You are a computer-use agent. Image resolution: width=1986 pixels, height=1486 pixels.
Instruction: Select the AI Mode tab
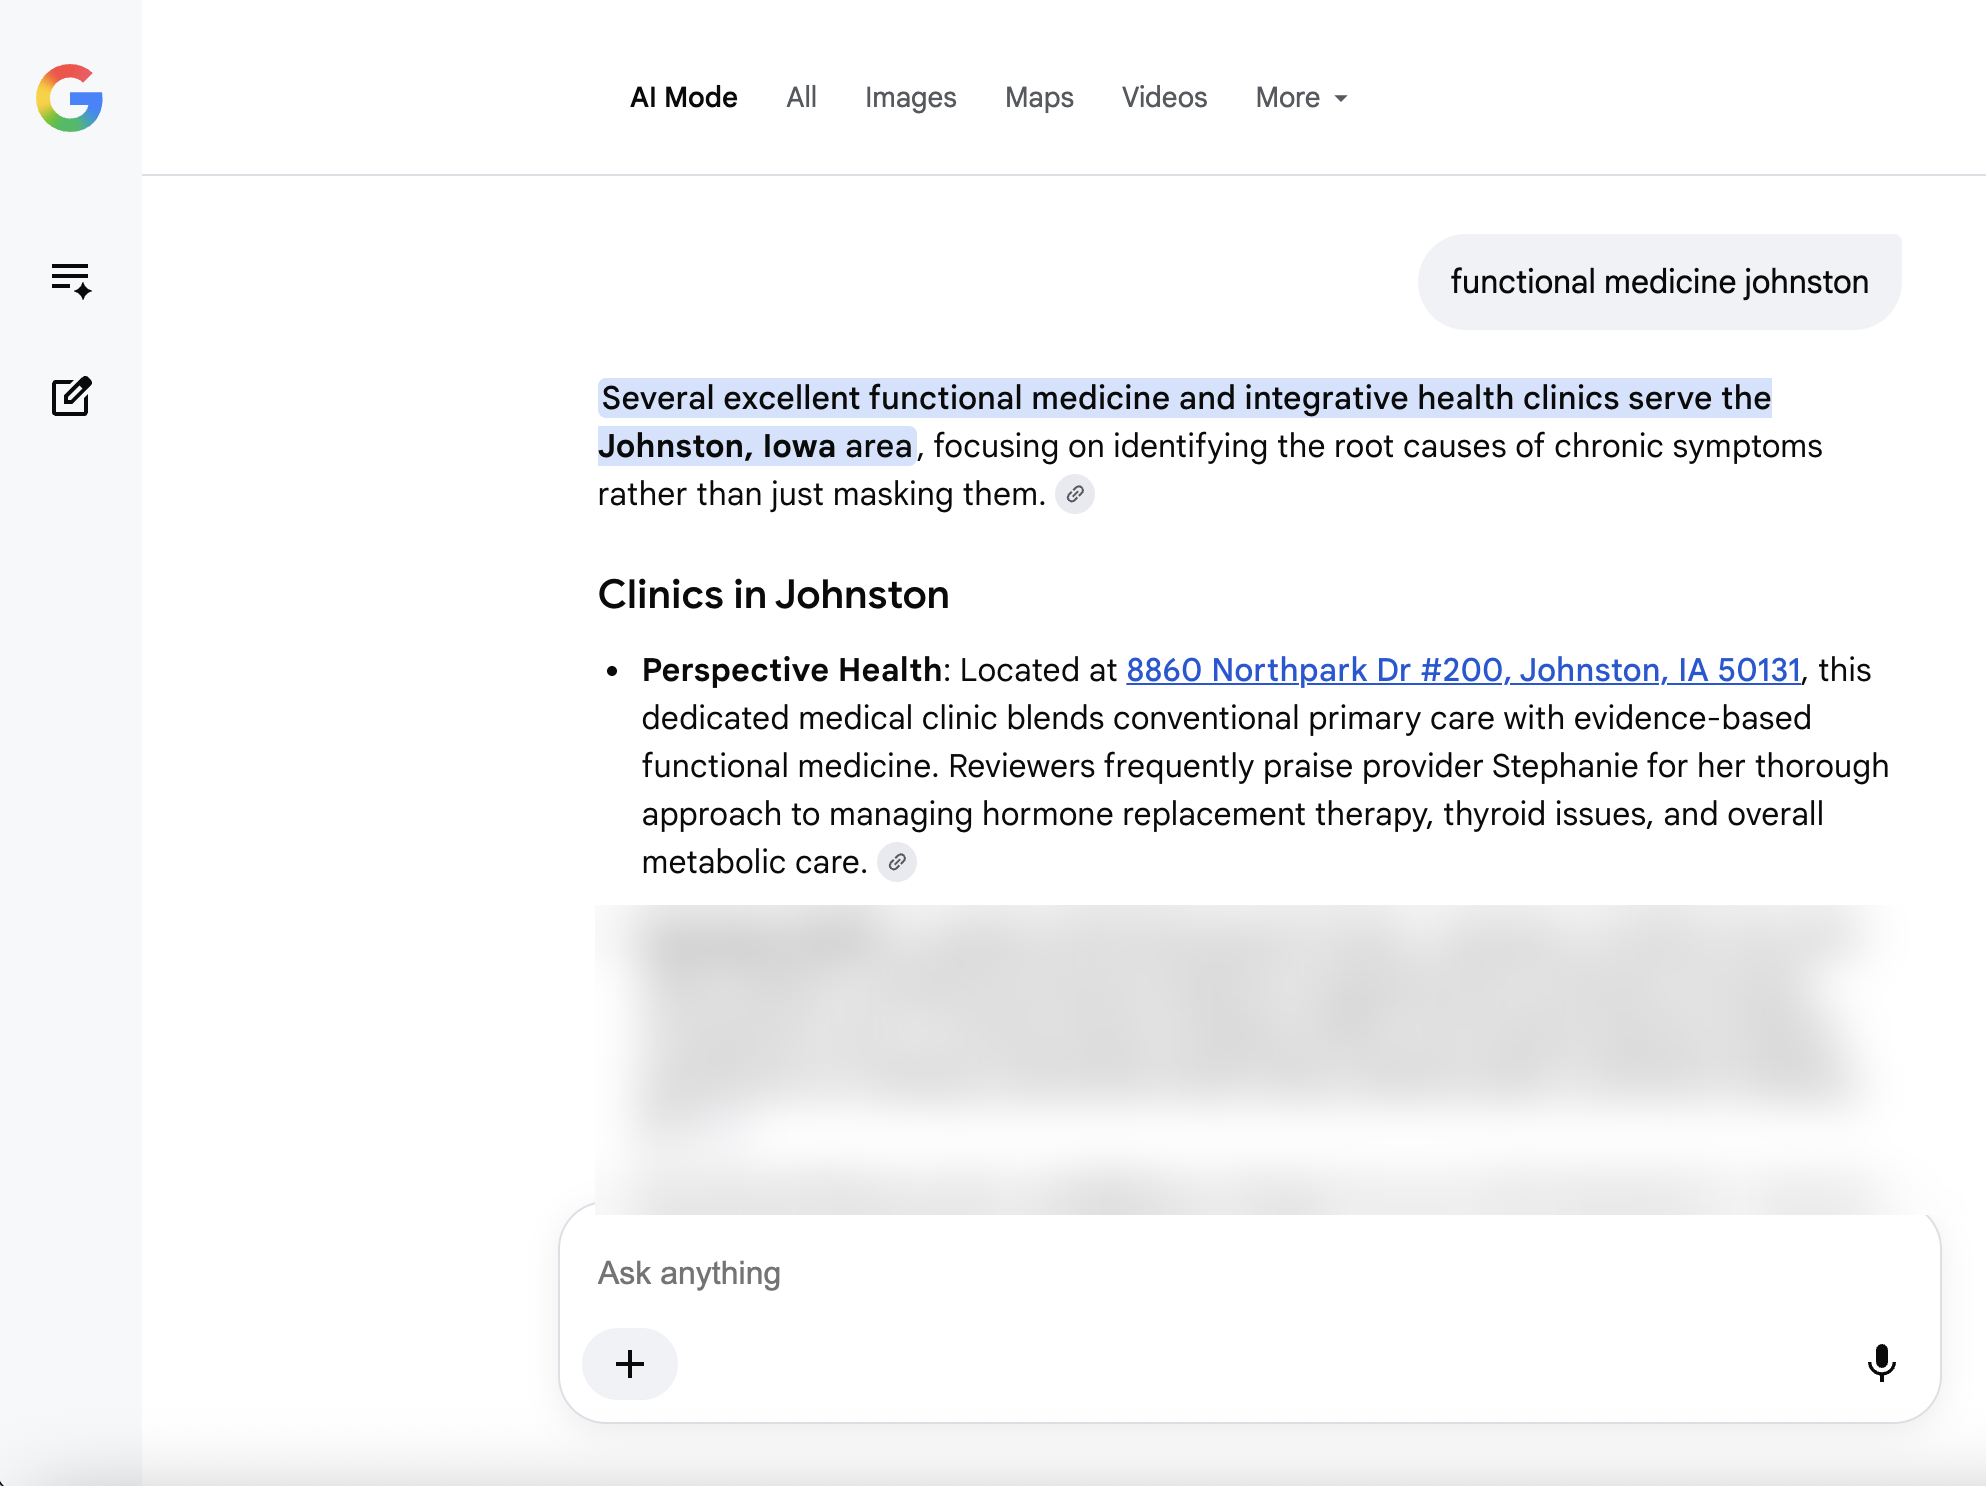pos(684,97)
